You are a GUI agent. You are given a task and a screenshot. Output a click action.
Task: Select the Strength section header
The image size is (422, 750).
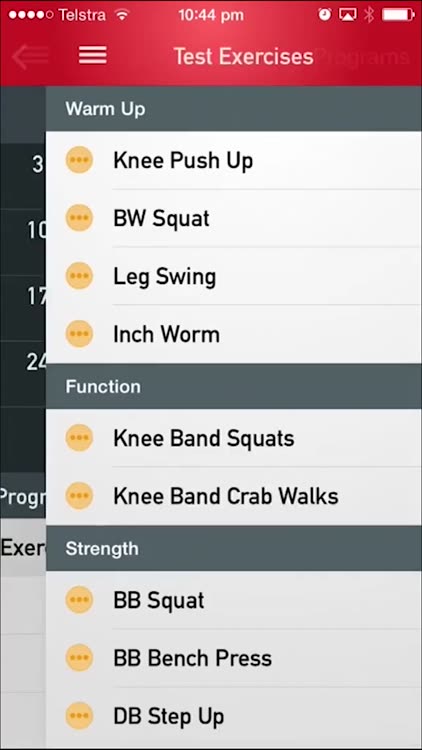click(x=233, y=548)
